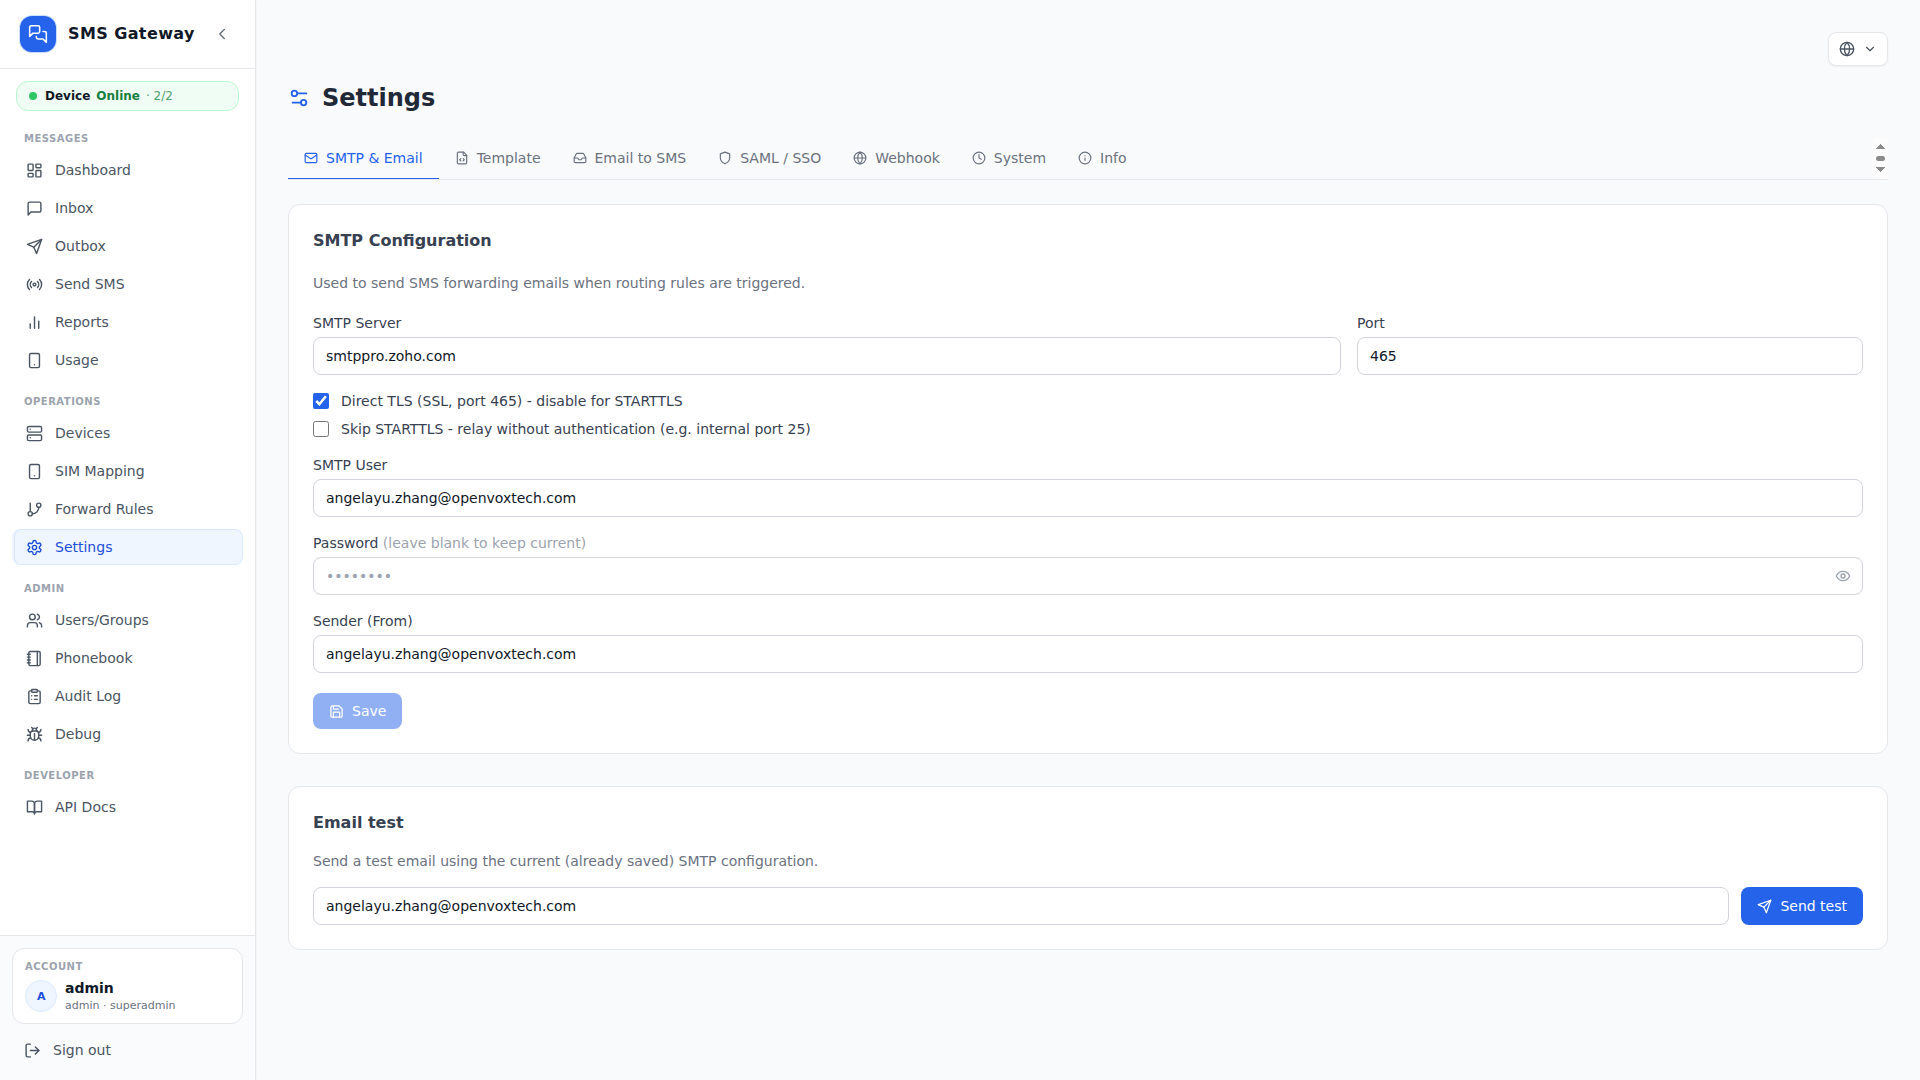
Task: Switch to the SAML / SSO tab
Action: pos(770,158)
